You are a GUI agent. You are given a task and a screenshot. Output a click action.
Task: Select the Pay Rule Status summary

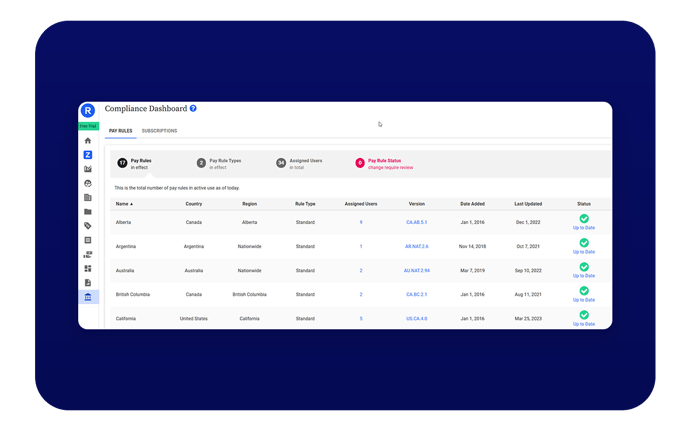[385, 164]
